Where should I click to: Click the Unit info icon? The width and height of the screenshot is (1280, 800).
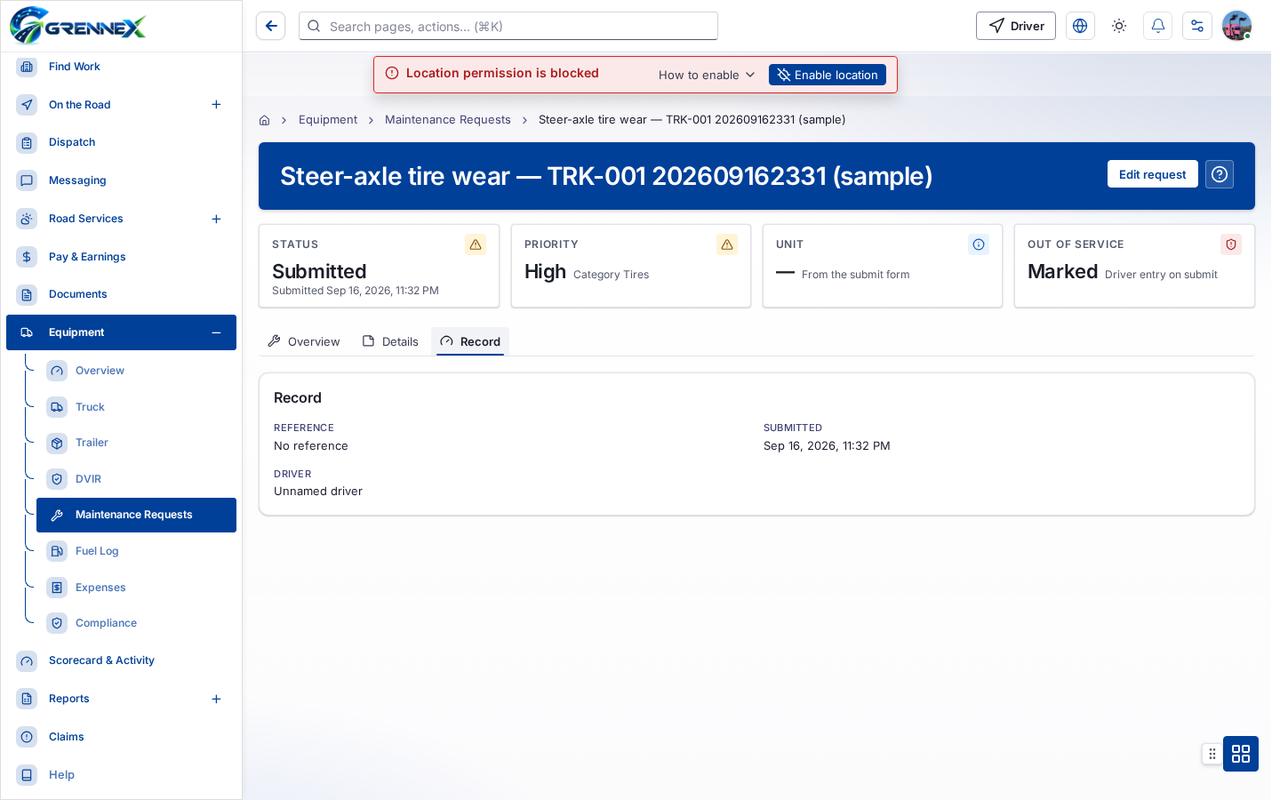[x=979, y=244]
